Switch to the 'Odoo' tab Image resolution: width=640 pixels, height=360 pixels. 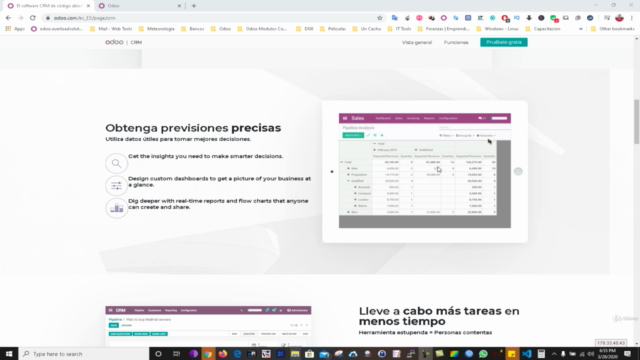[140, 6]
